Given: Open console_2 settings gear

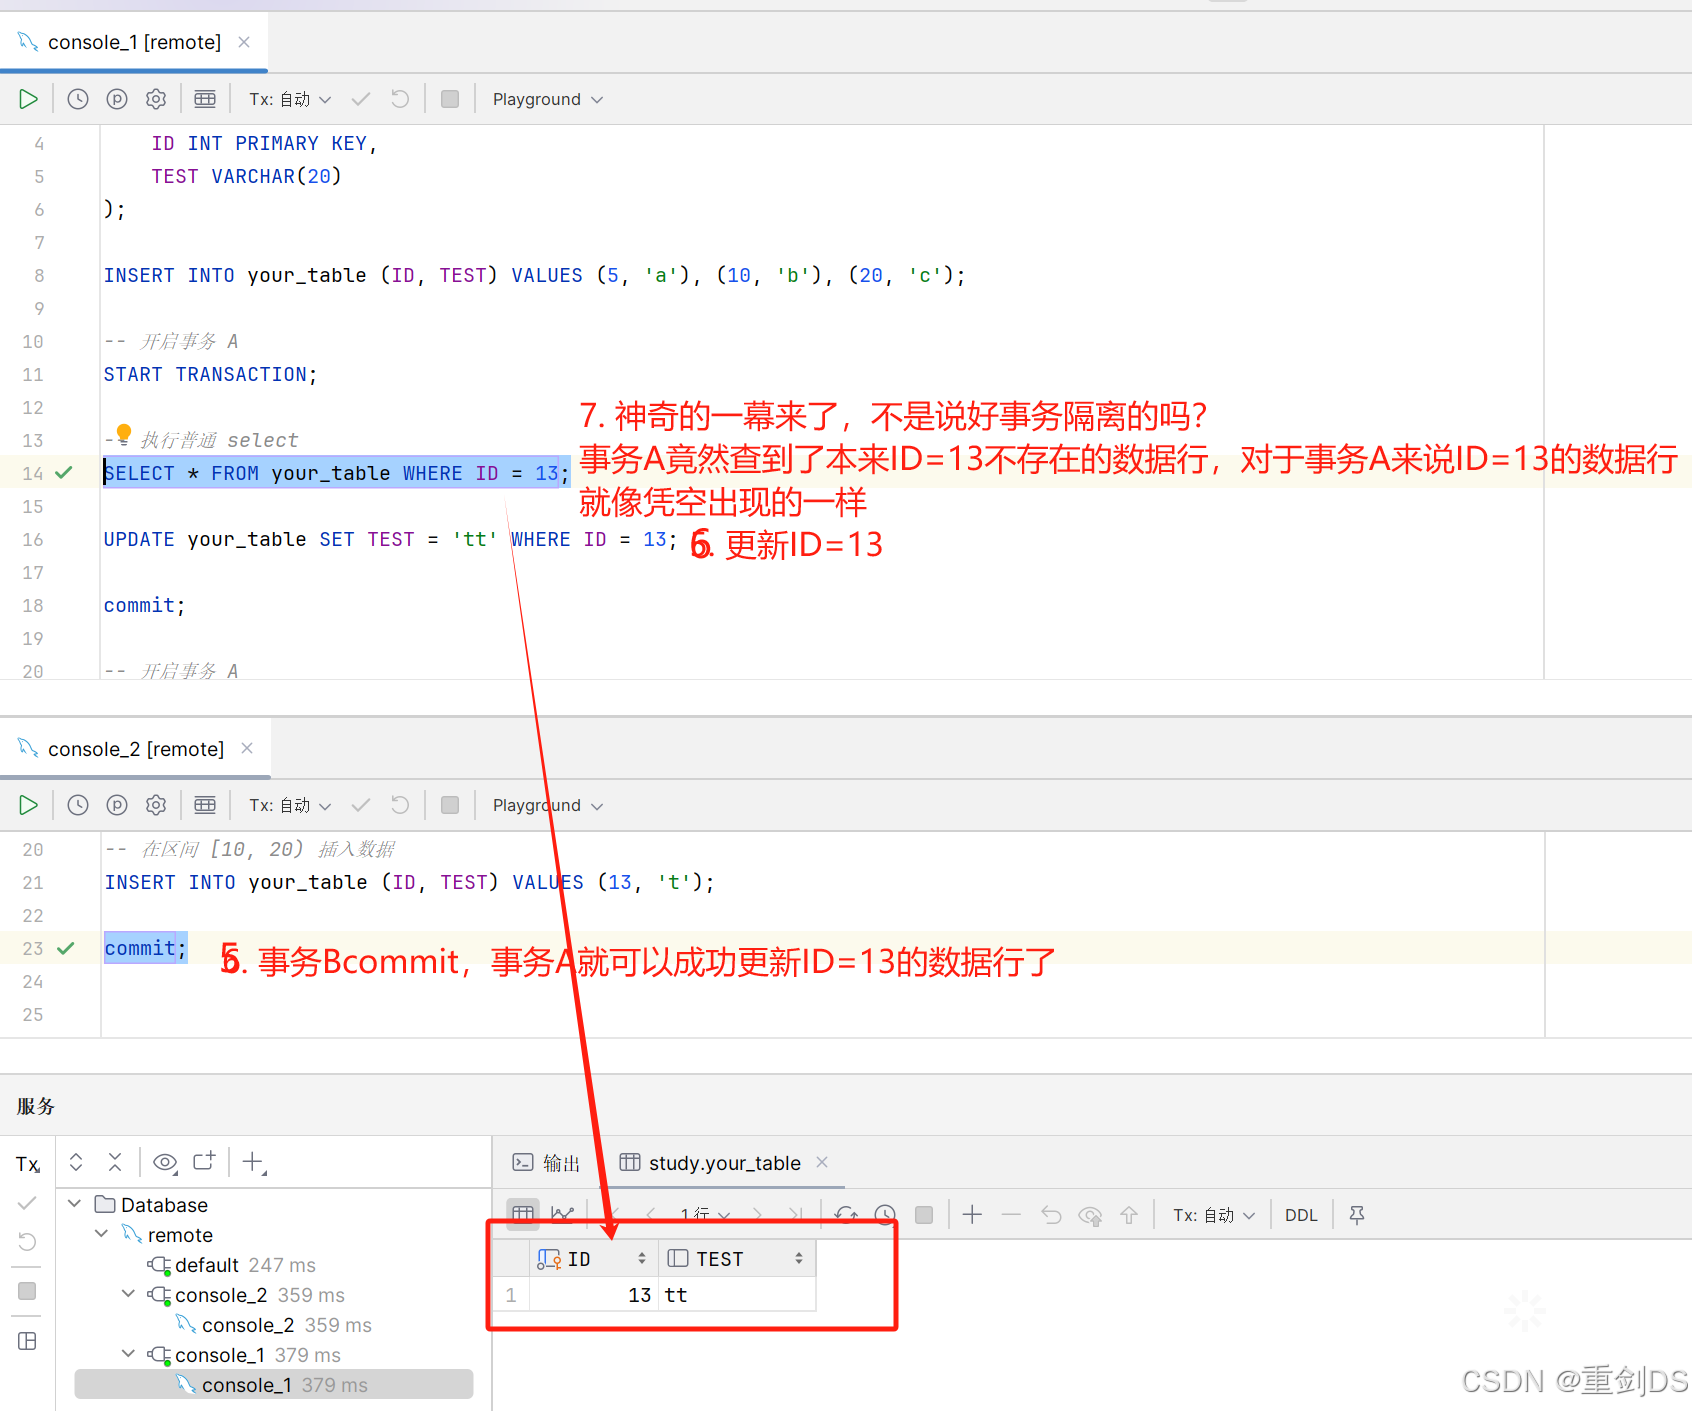Looking at the screenshot, I should [x=156, y=805].
